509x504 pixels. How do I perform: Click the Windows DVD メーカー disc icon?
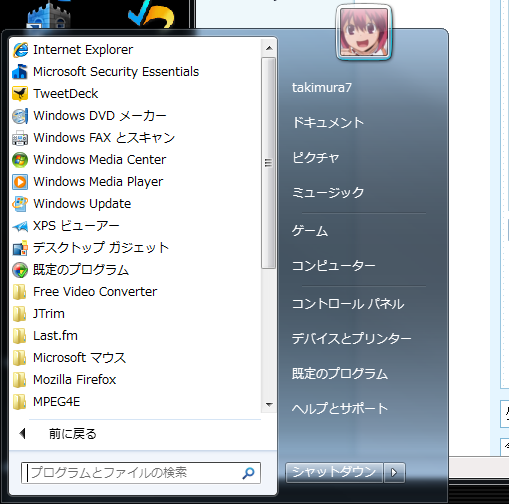click(20, 116)
